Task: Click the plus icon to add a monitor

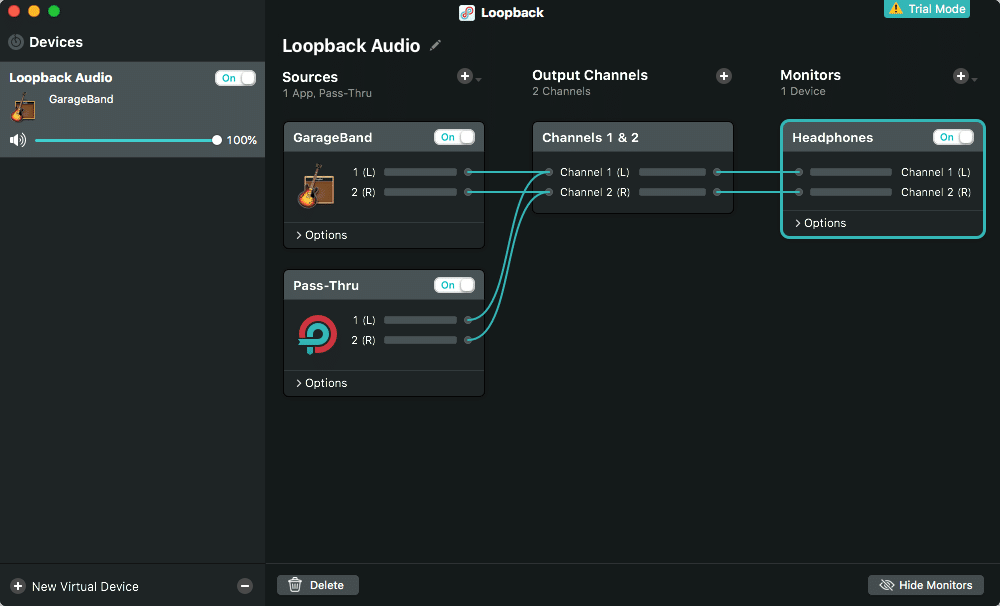Action: click(x=960, y=76)
